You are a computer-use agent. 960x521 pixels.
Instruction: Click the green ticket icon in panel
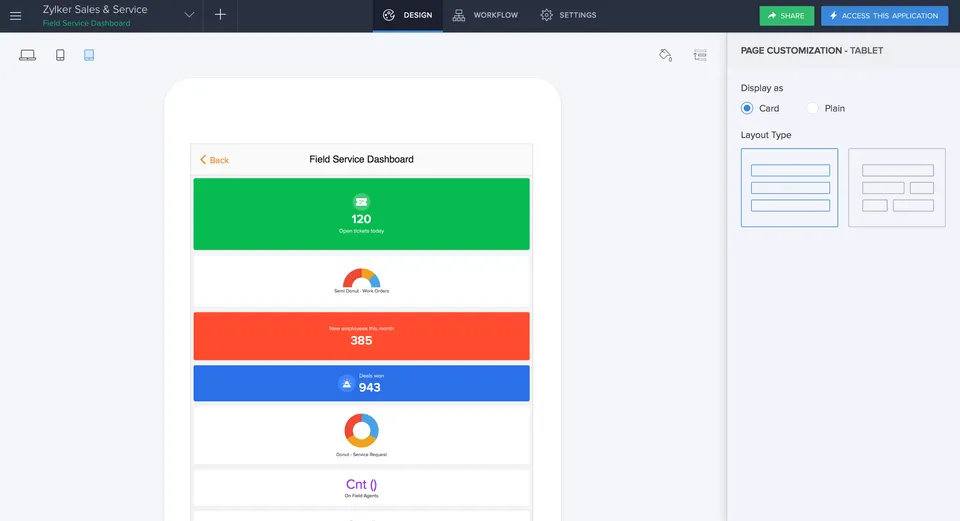pos(361,201)
